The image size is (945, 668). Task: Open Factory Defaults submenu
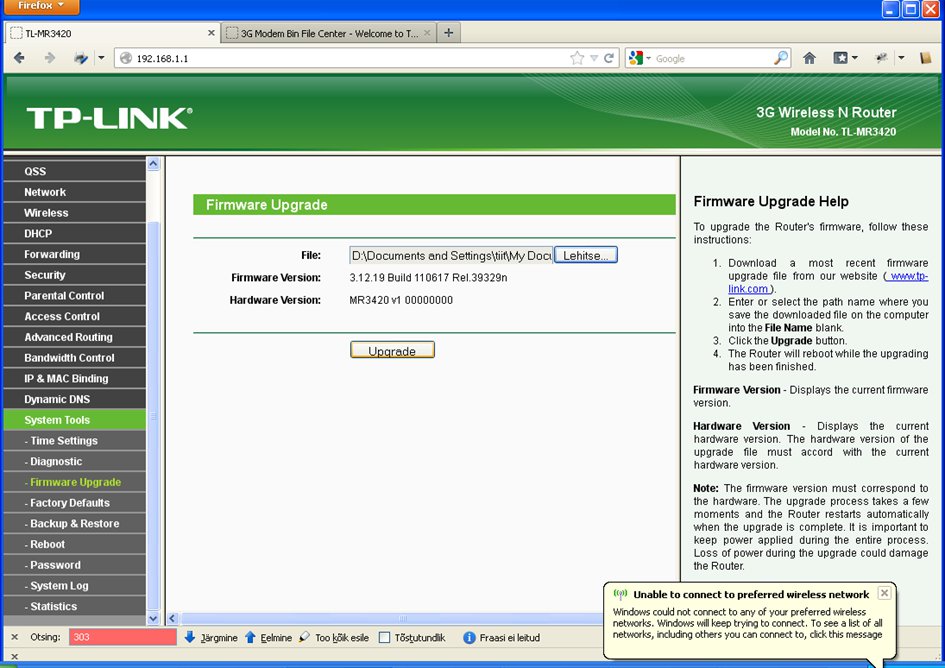[75, 503]
